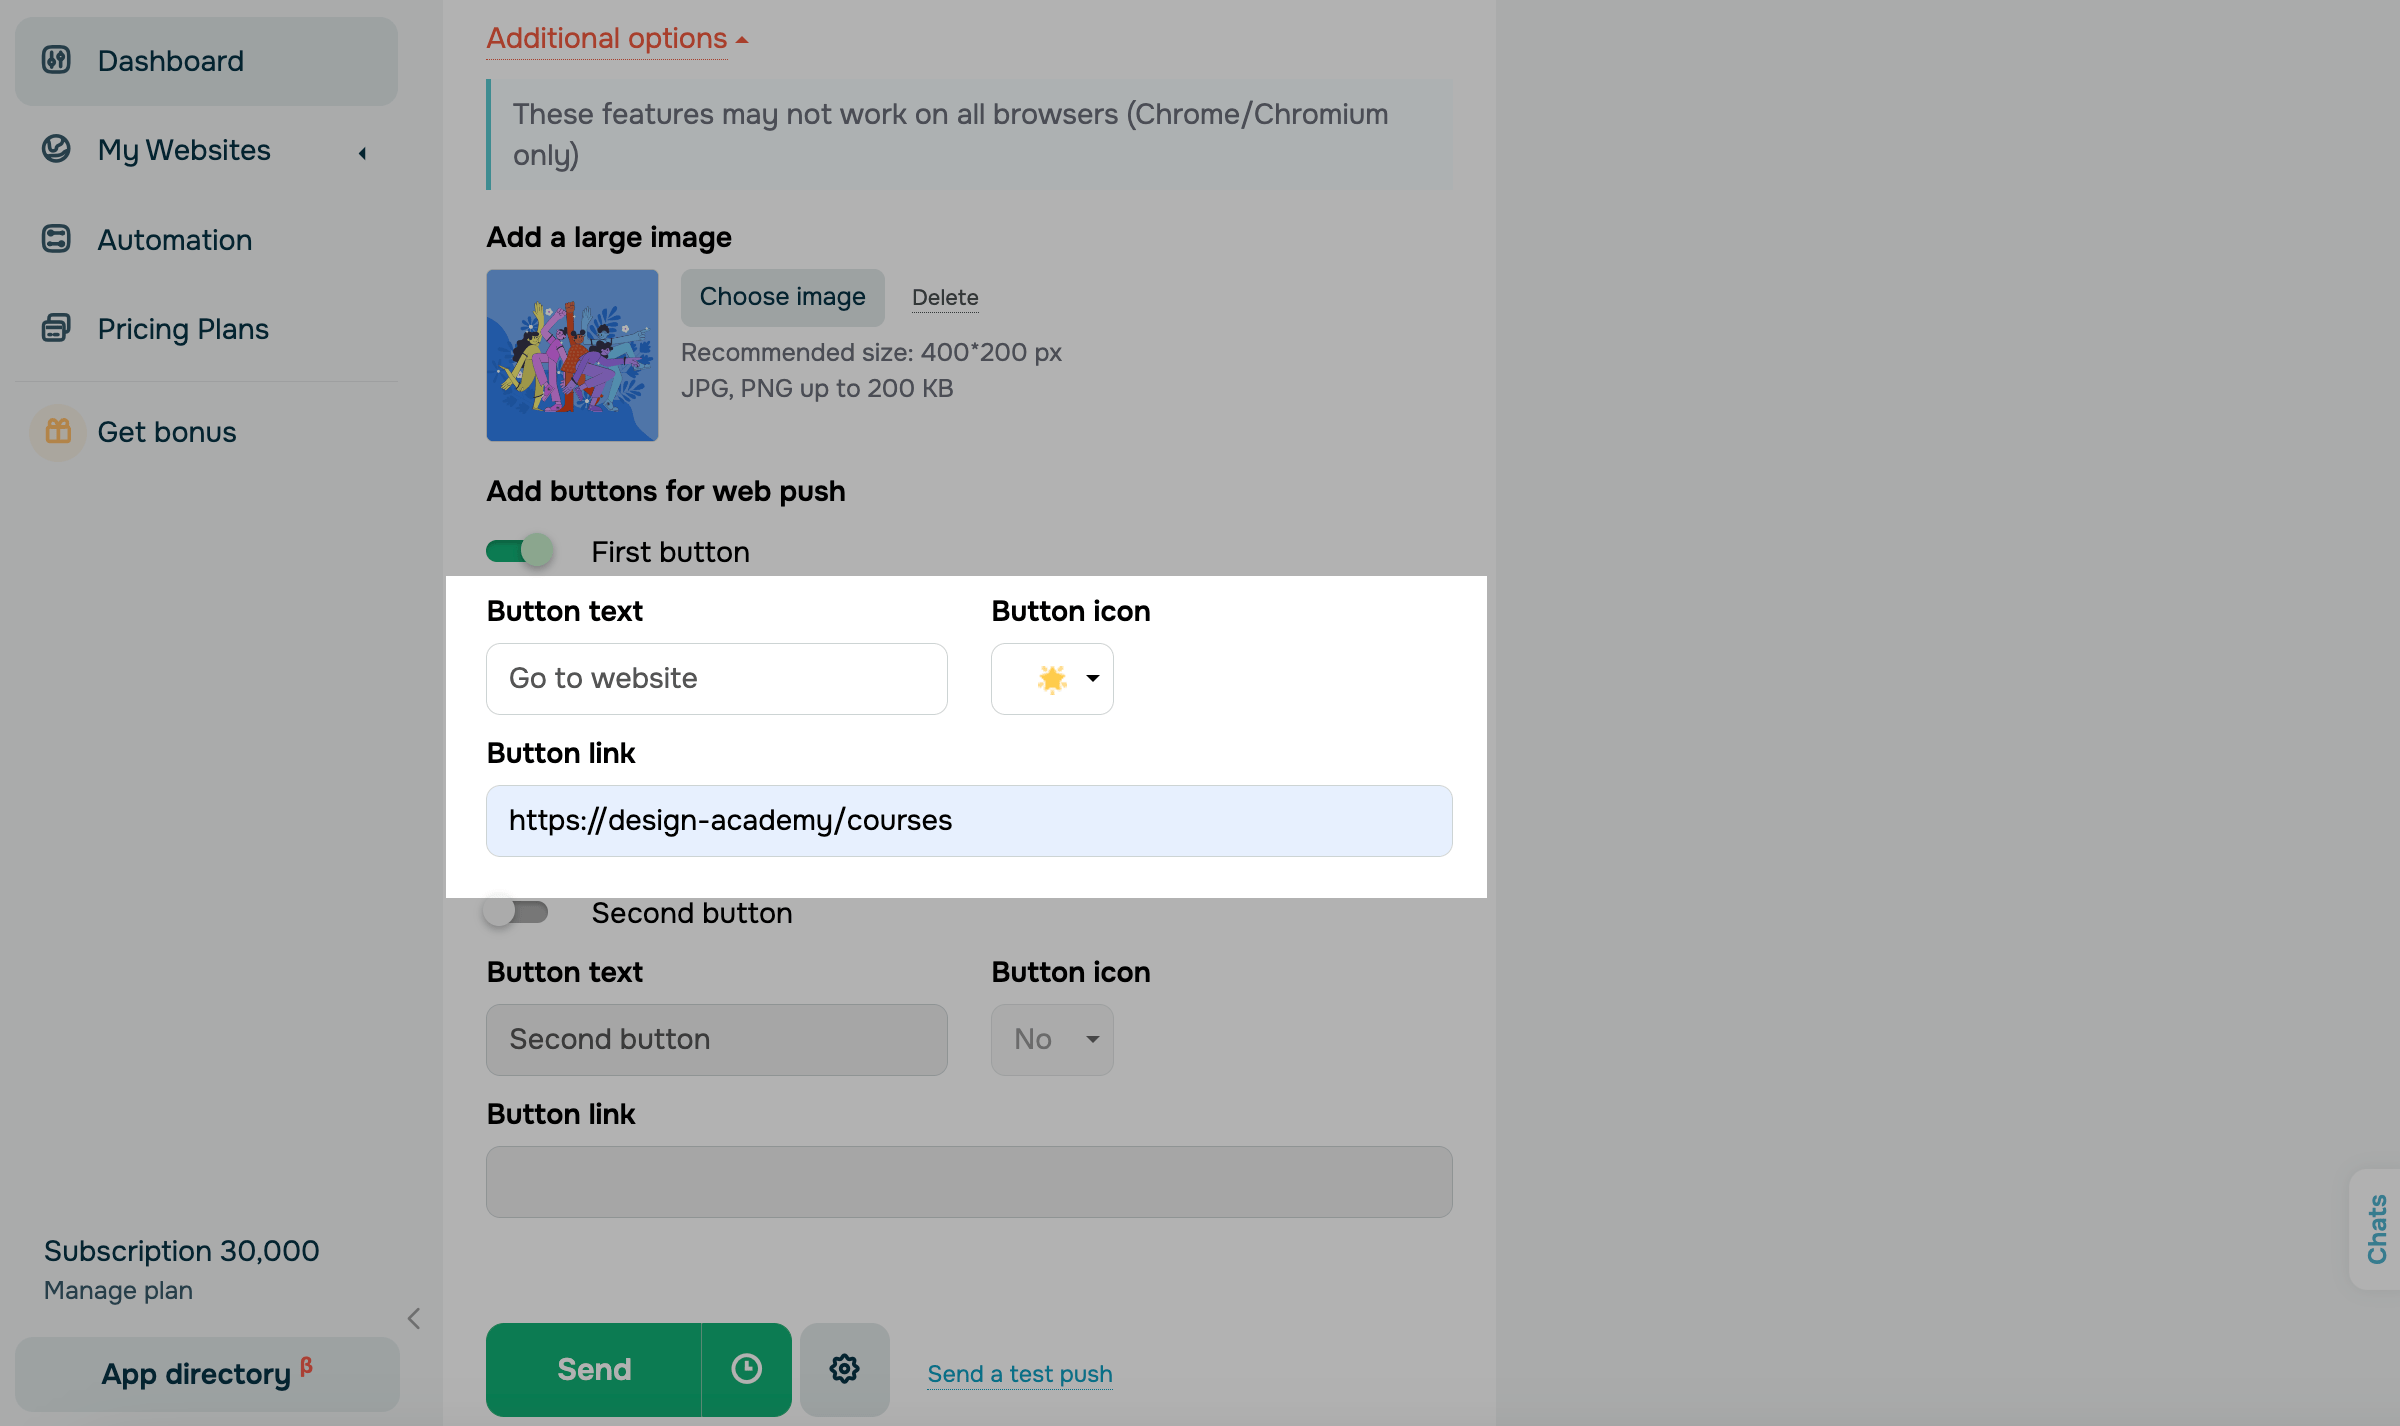Open the App directory menu item

(206, 1374)
